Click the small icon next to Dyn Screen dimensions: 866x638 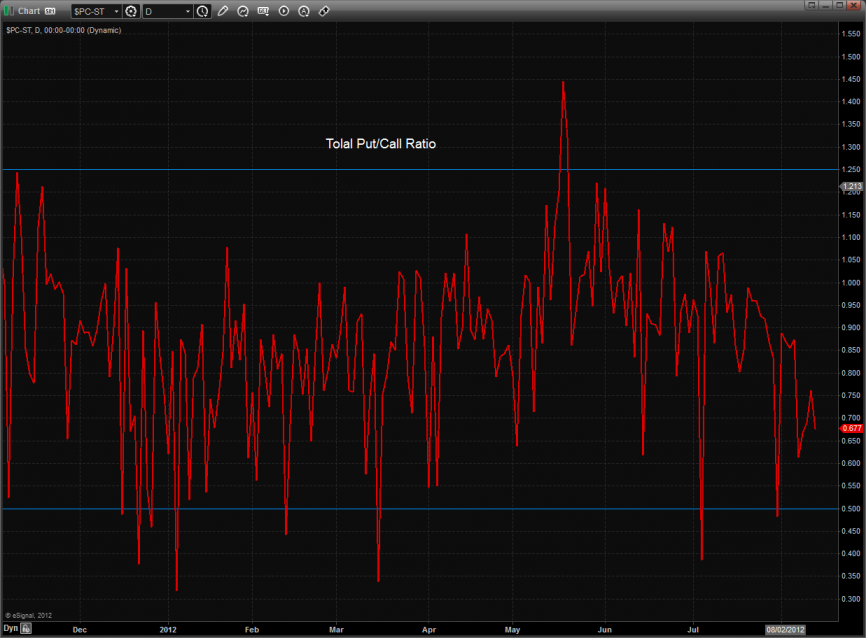(x=26, y=629)
